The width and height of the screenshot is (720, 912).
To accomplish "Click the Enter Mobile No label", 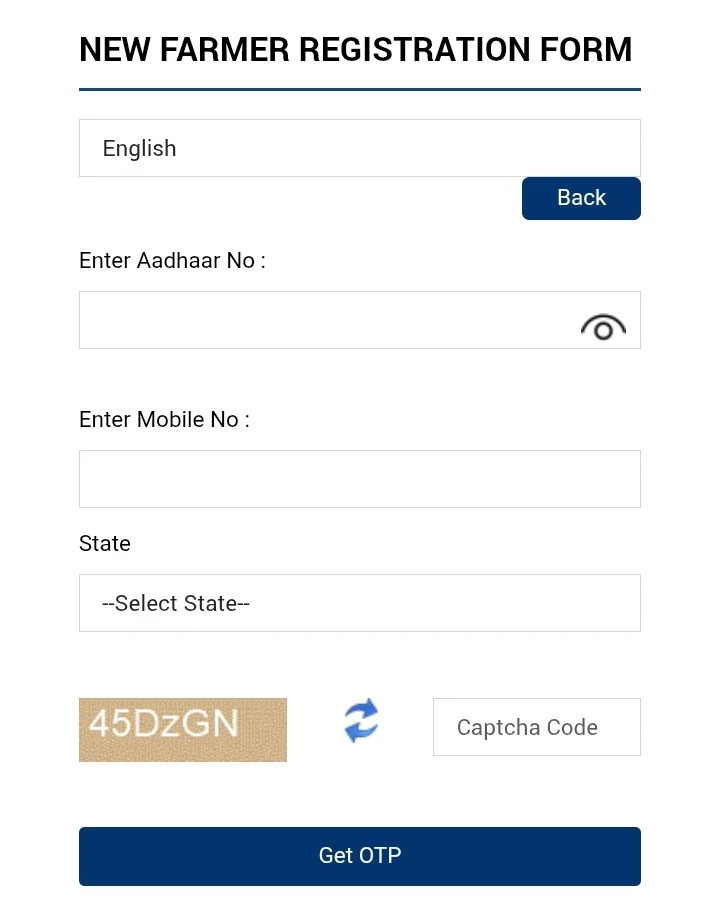I will click(164, 420).
